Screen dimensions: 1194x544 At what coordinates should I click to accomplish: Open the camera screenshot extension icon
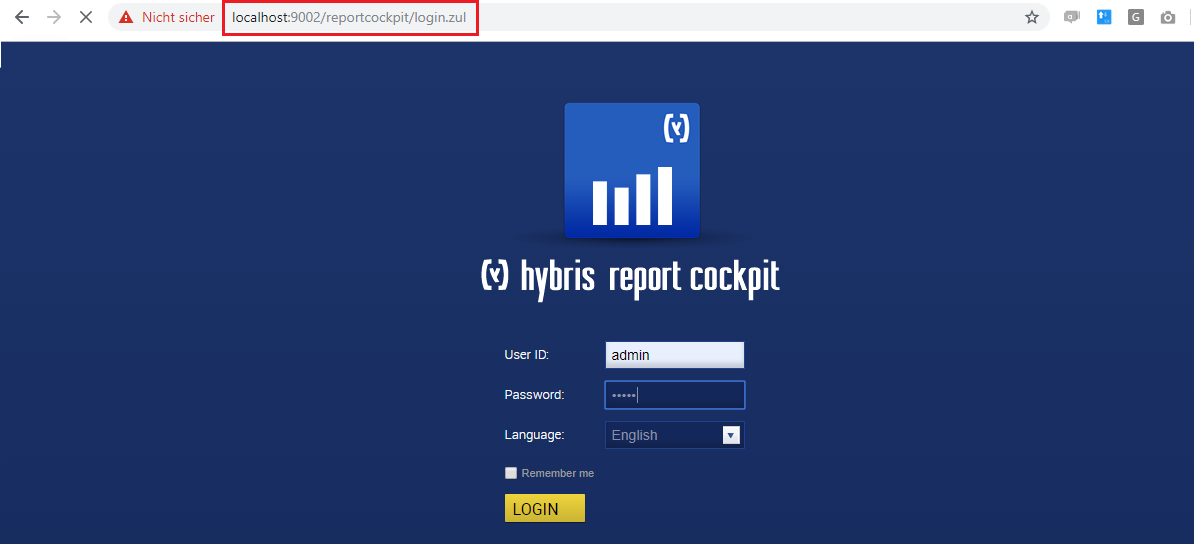click(x=1168, y=17)
